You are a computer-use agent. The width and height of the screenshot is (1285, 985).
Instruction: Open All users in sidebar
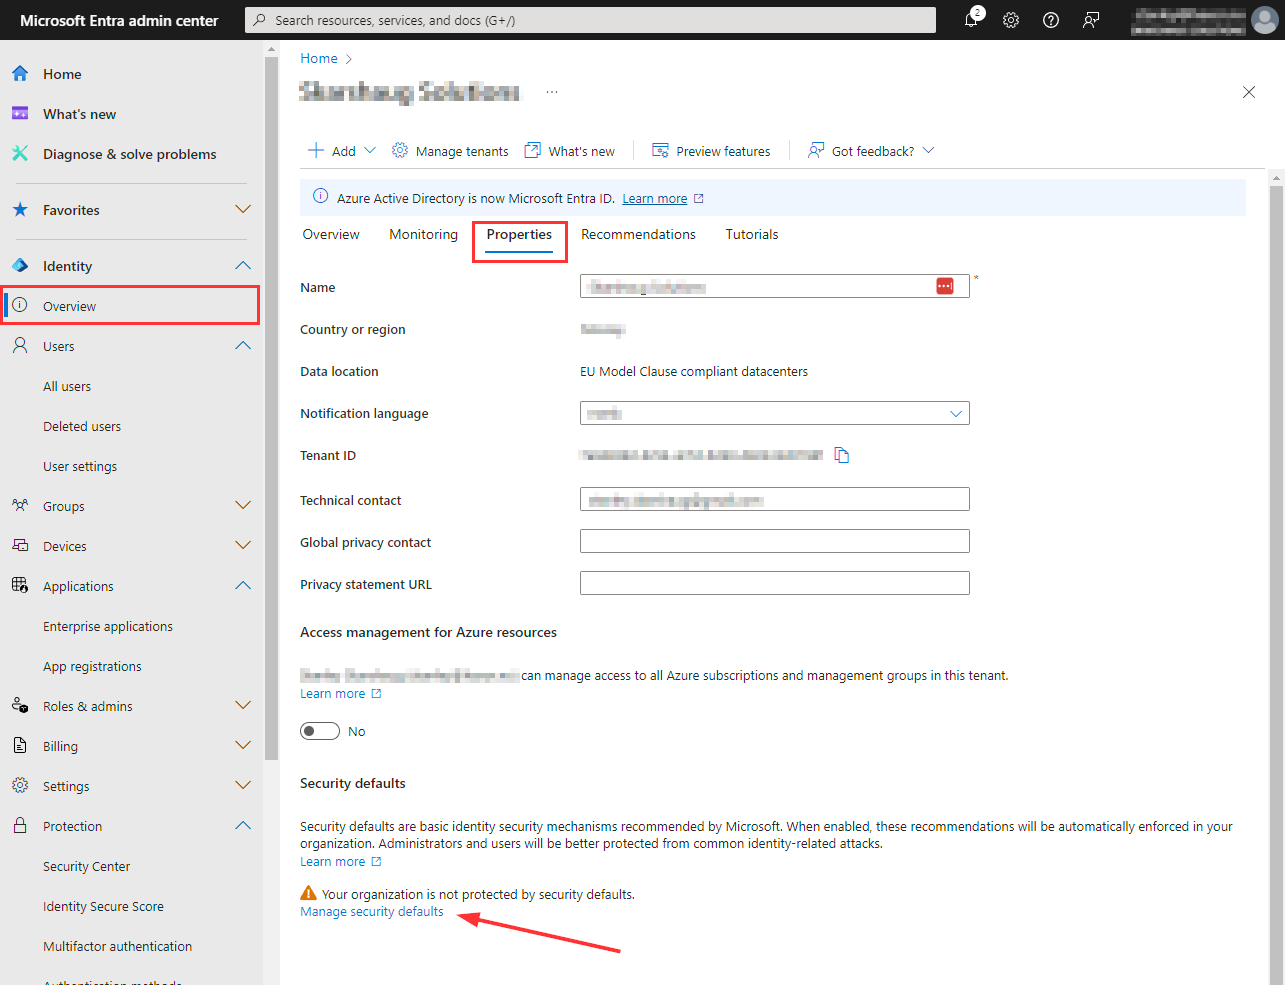[x=67, y=386]
